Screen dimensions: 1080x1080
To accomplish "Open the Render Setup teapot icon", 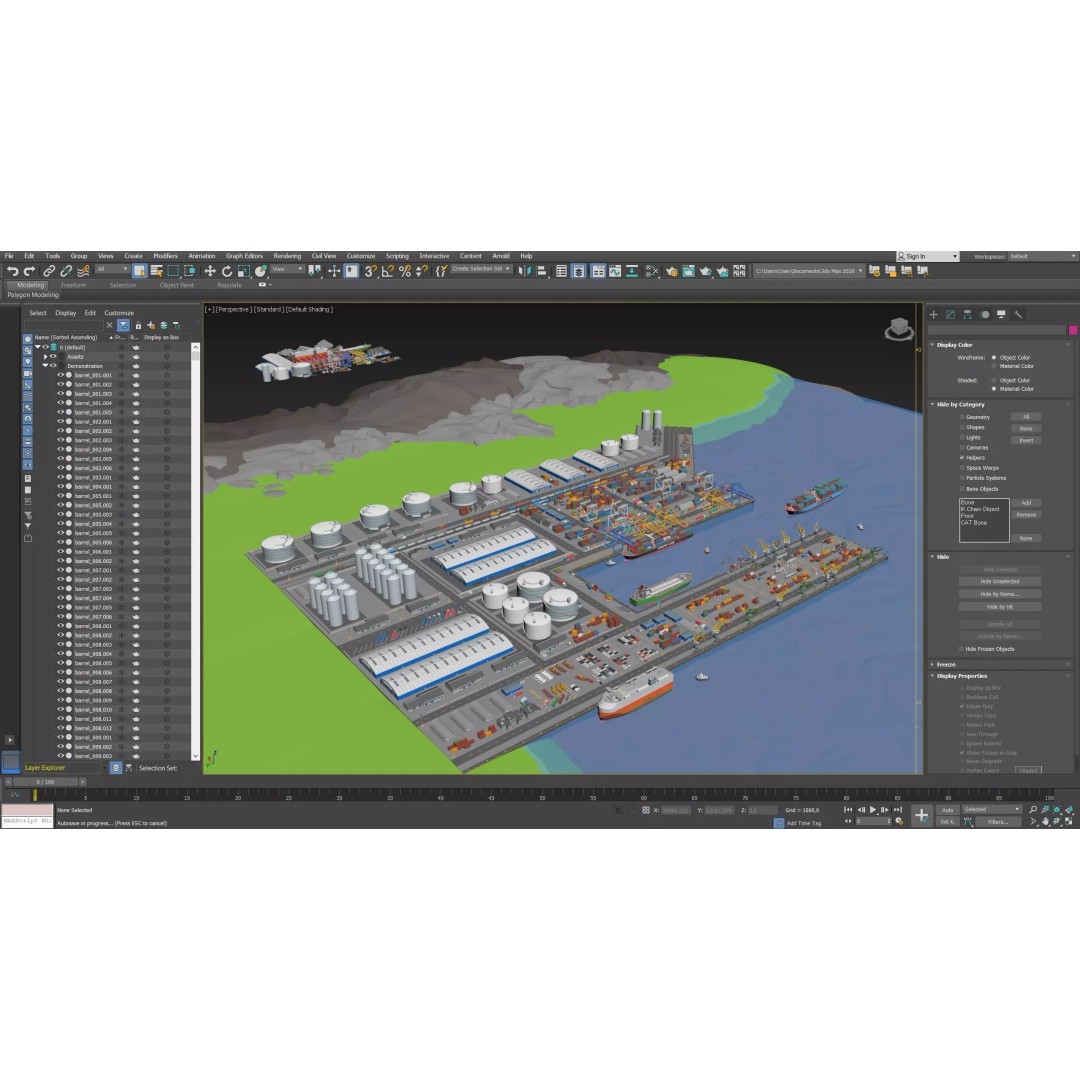I will coord(672,271).
